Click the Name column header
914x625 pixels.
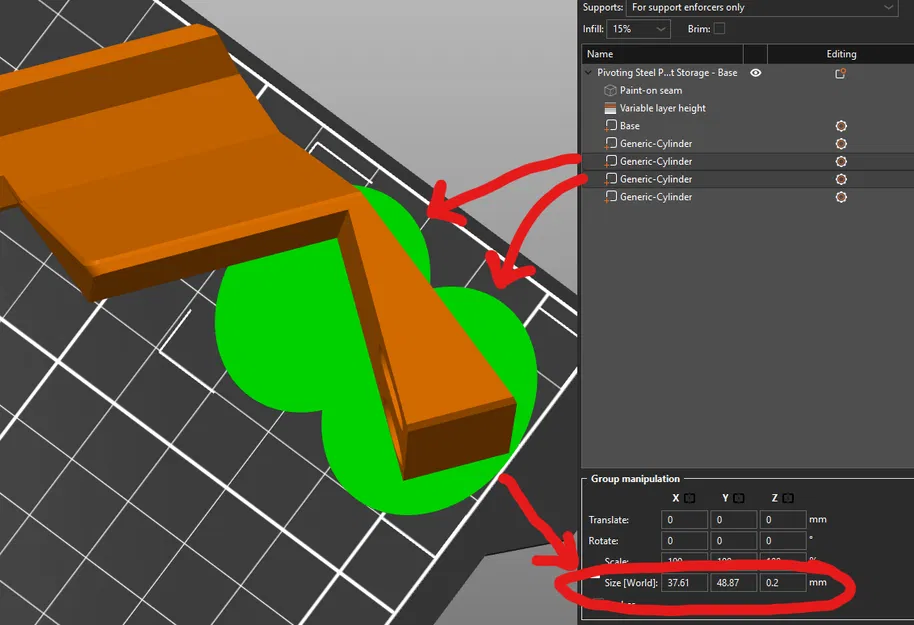click(x=662, y=54)
